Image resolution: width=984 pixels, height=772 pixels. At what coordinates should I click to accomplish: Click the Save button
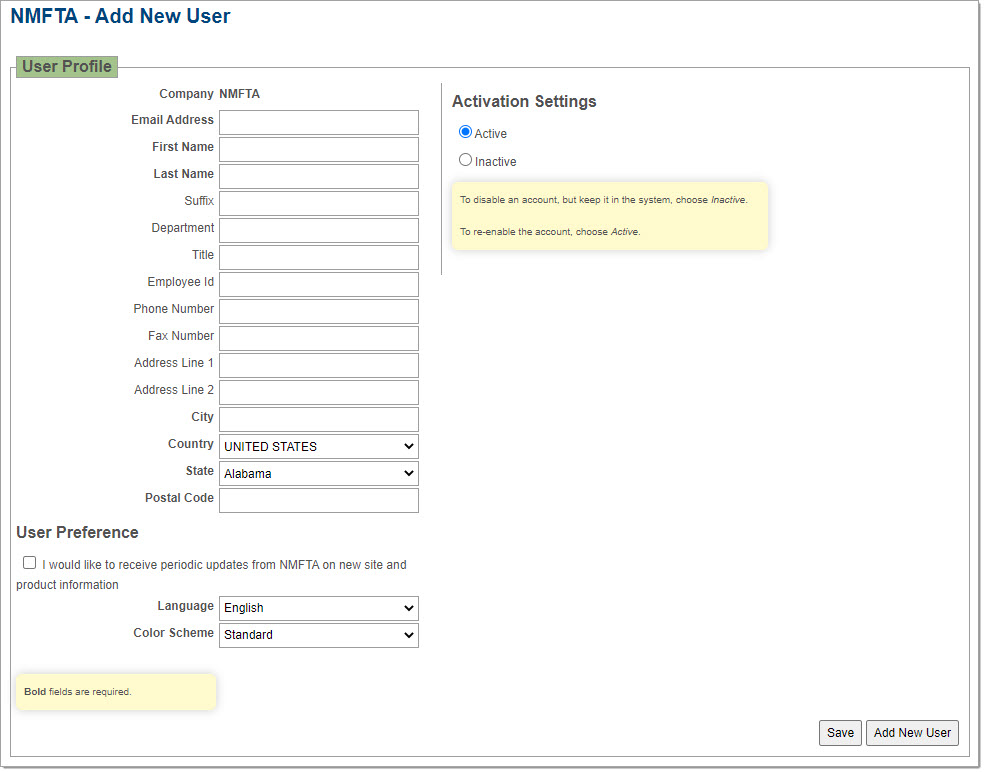pyautogui.click(x=840, y=733)
